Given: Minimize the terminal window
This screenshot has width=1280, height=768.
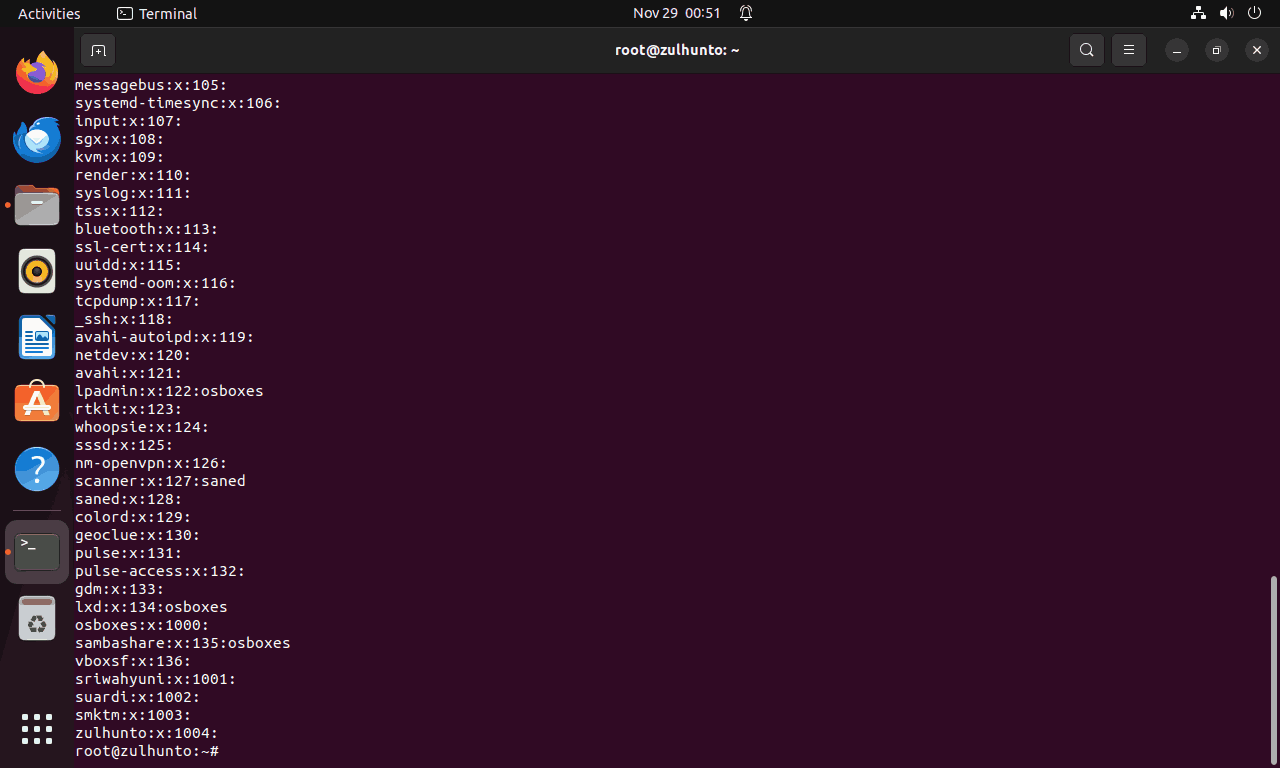Looking at the screenshot, I should (1178, 50).
